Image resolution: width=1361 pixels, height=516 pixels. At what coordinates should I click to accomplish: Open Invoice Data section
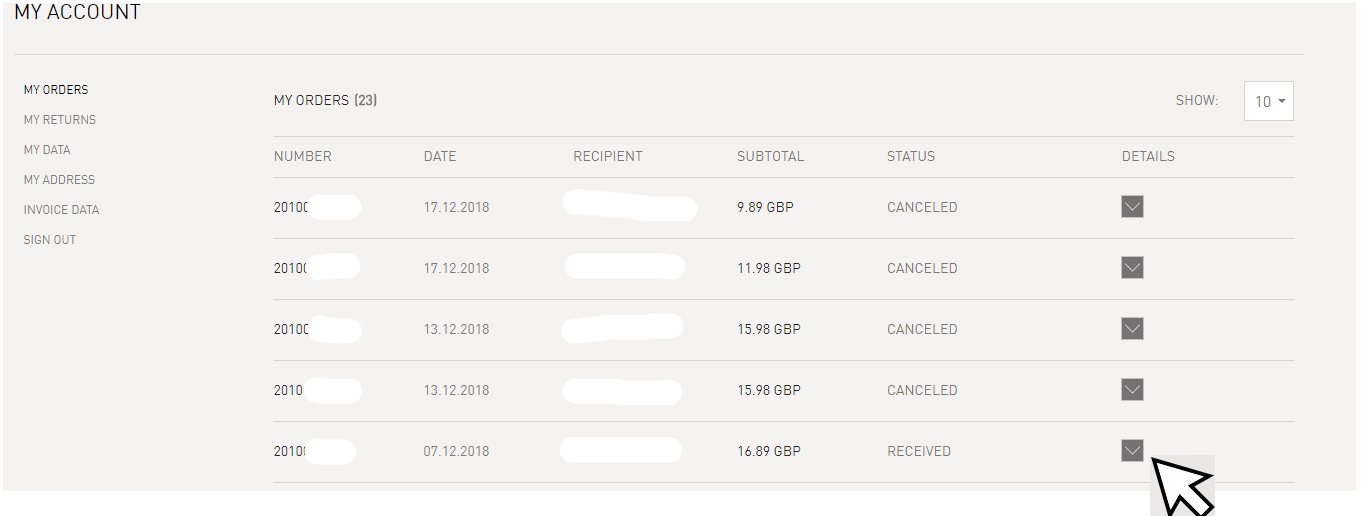61,210
